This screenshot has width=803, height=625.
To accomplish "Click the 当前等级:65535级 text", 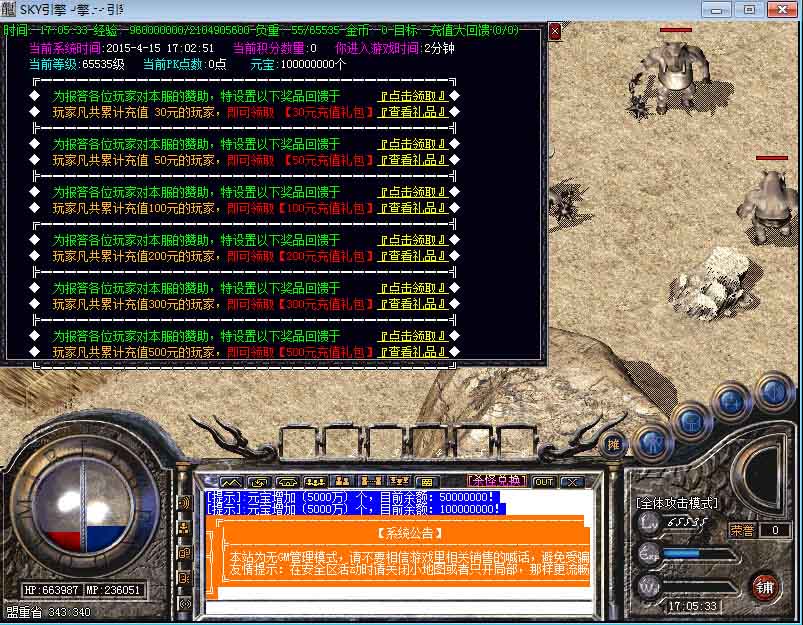I will coord(77,65).
